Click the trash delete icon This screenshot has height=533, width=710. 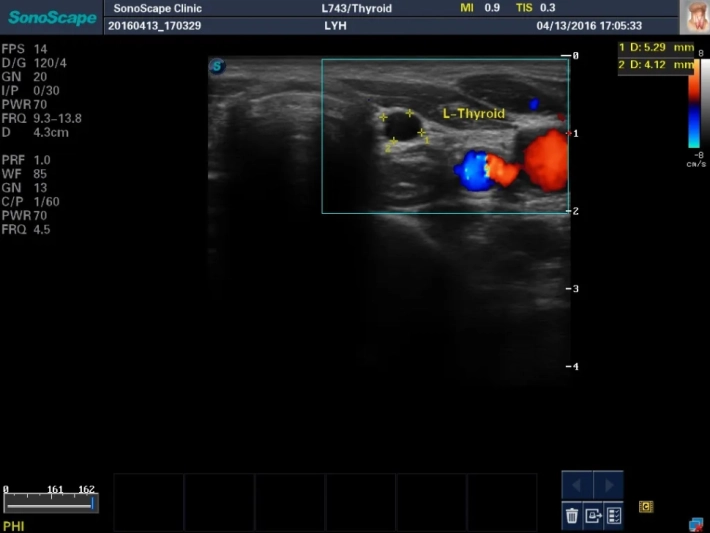pos(572,516)
